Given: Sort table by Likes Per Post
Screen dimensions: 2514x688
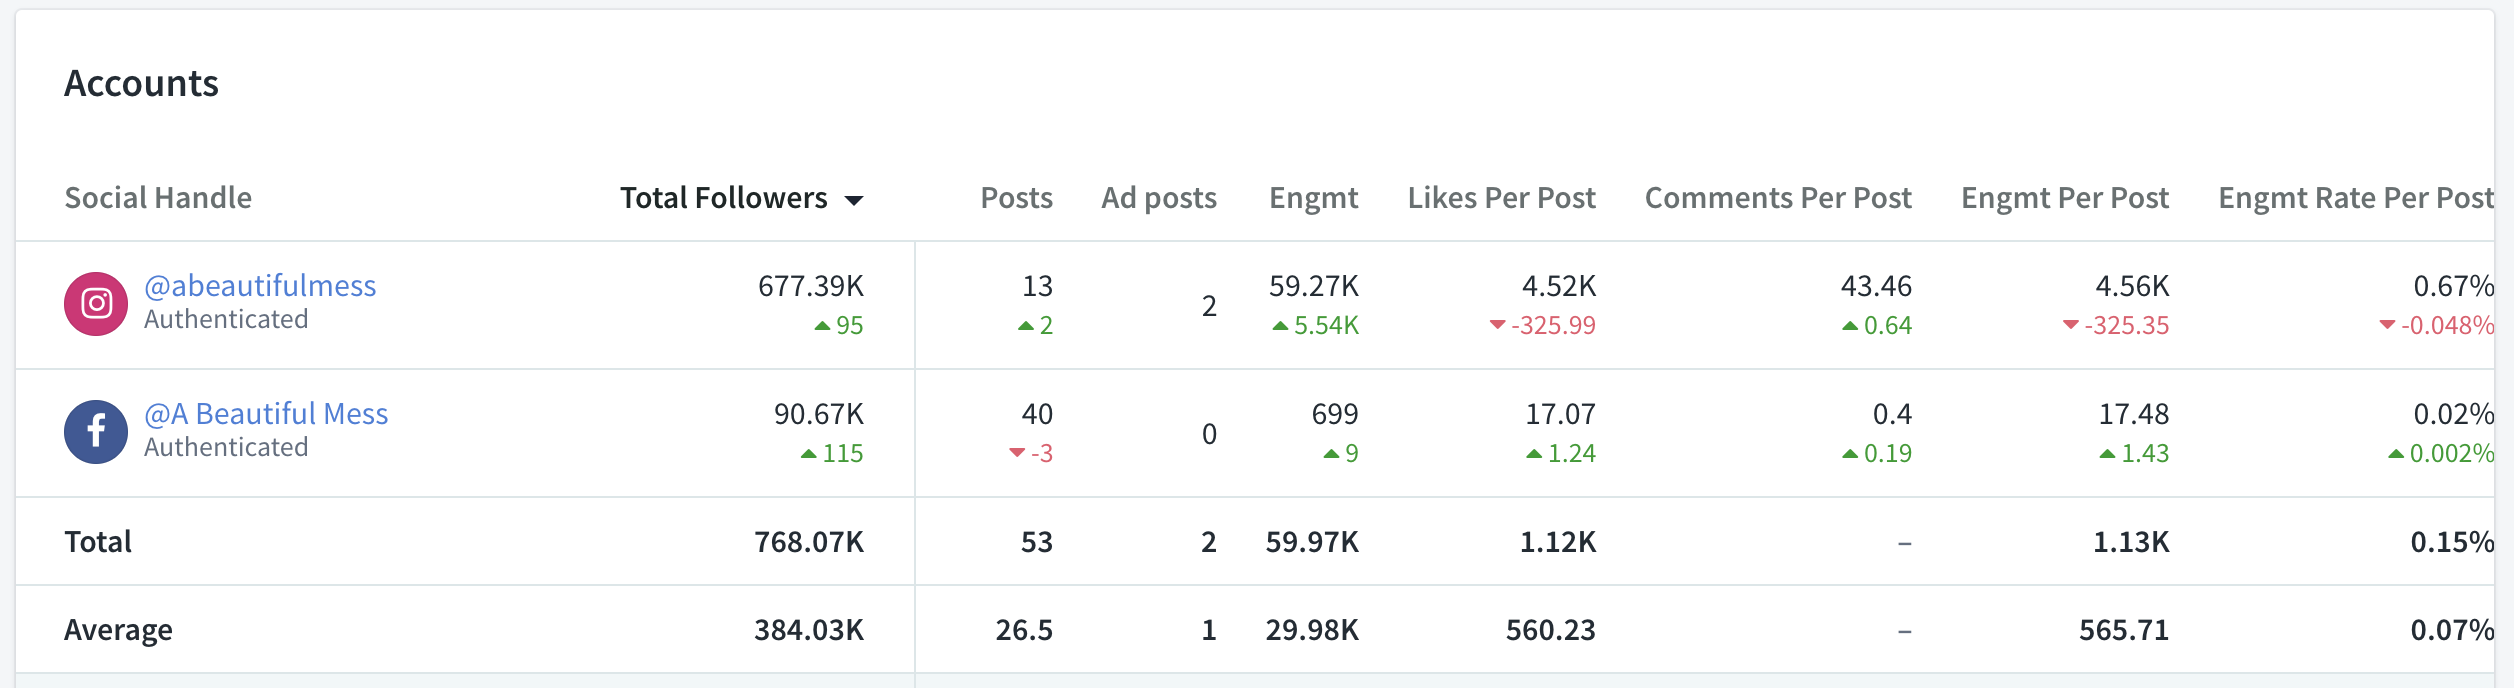Looking at the screenshot, I should click(1501, 198).
